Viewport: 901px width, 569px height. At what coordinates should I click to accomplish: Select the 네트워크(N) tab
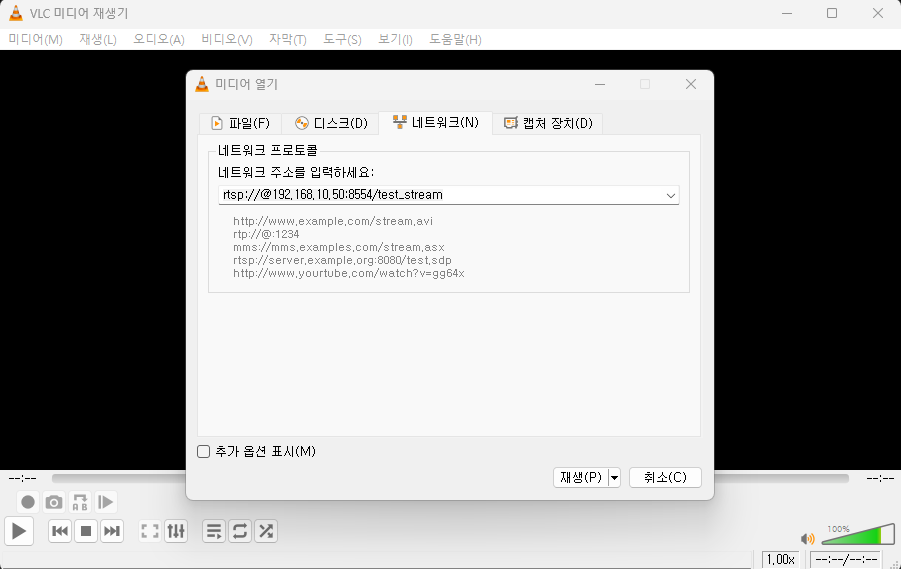436,122
